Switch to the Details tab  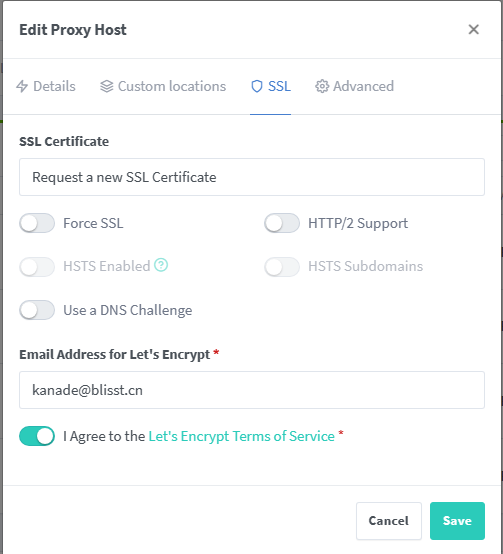coord(46,86)
